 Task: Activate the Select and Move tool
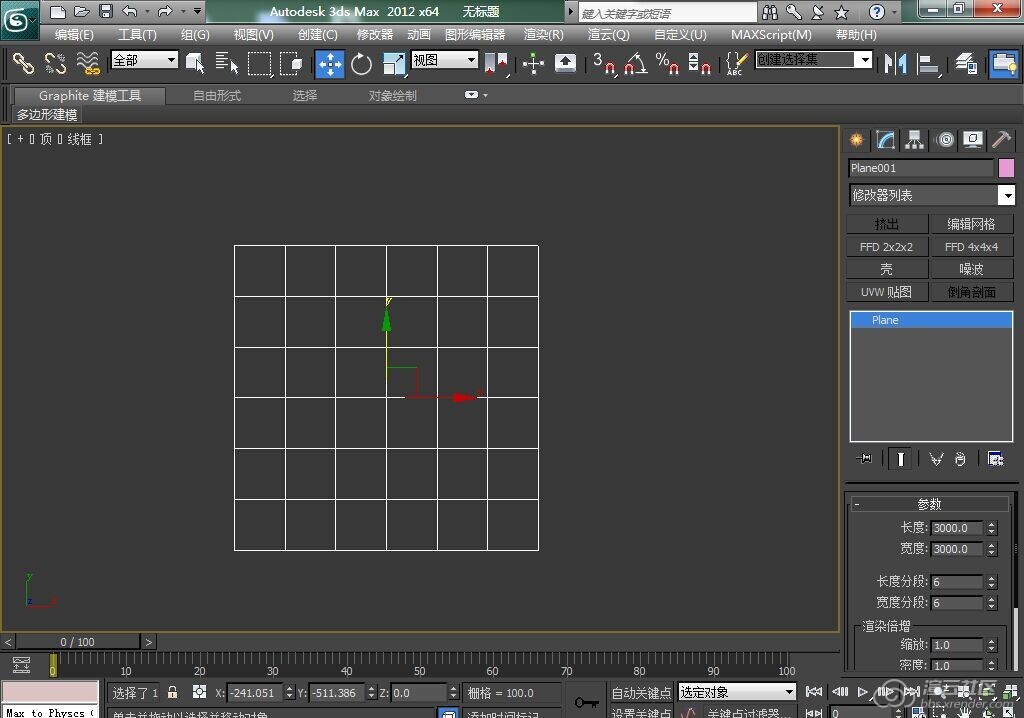coord(330,63)
